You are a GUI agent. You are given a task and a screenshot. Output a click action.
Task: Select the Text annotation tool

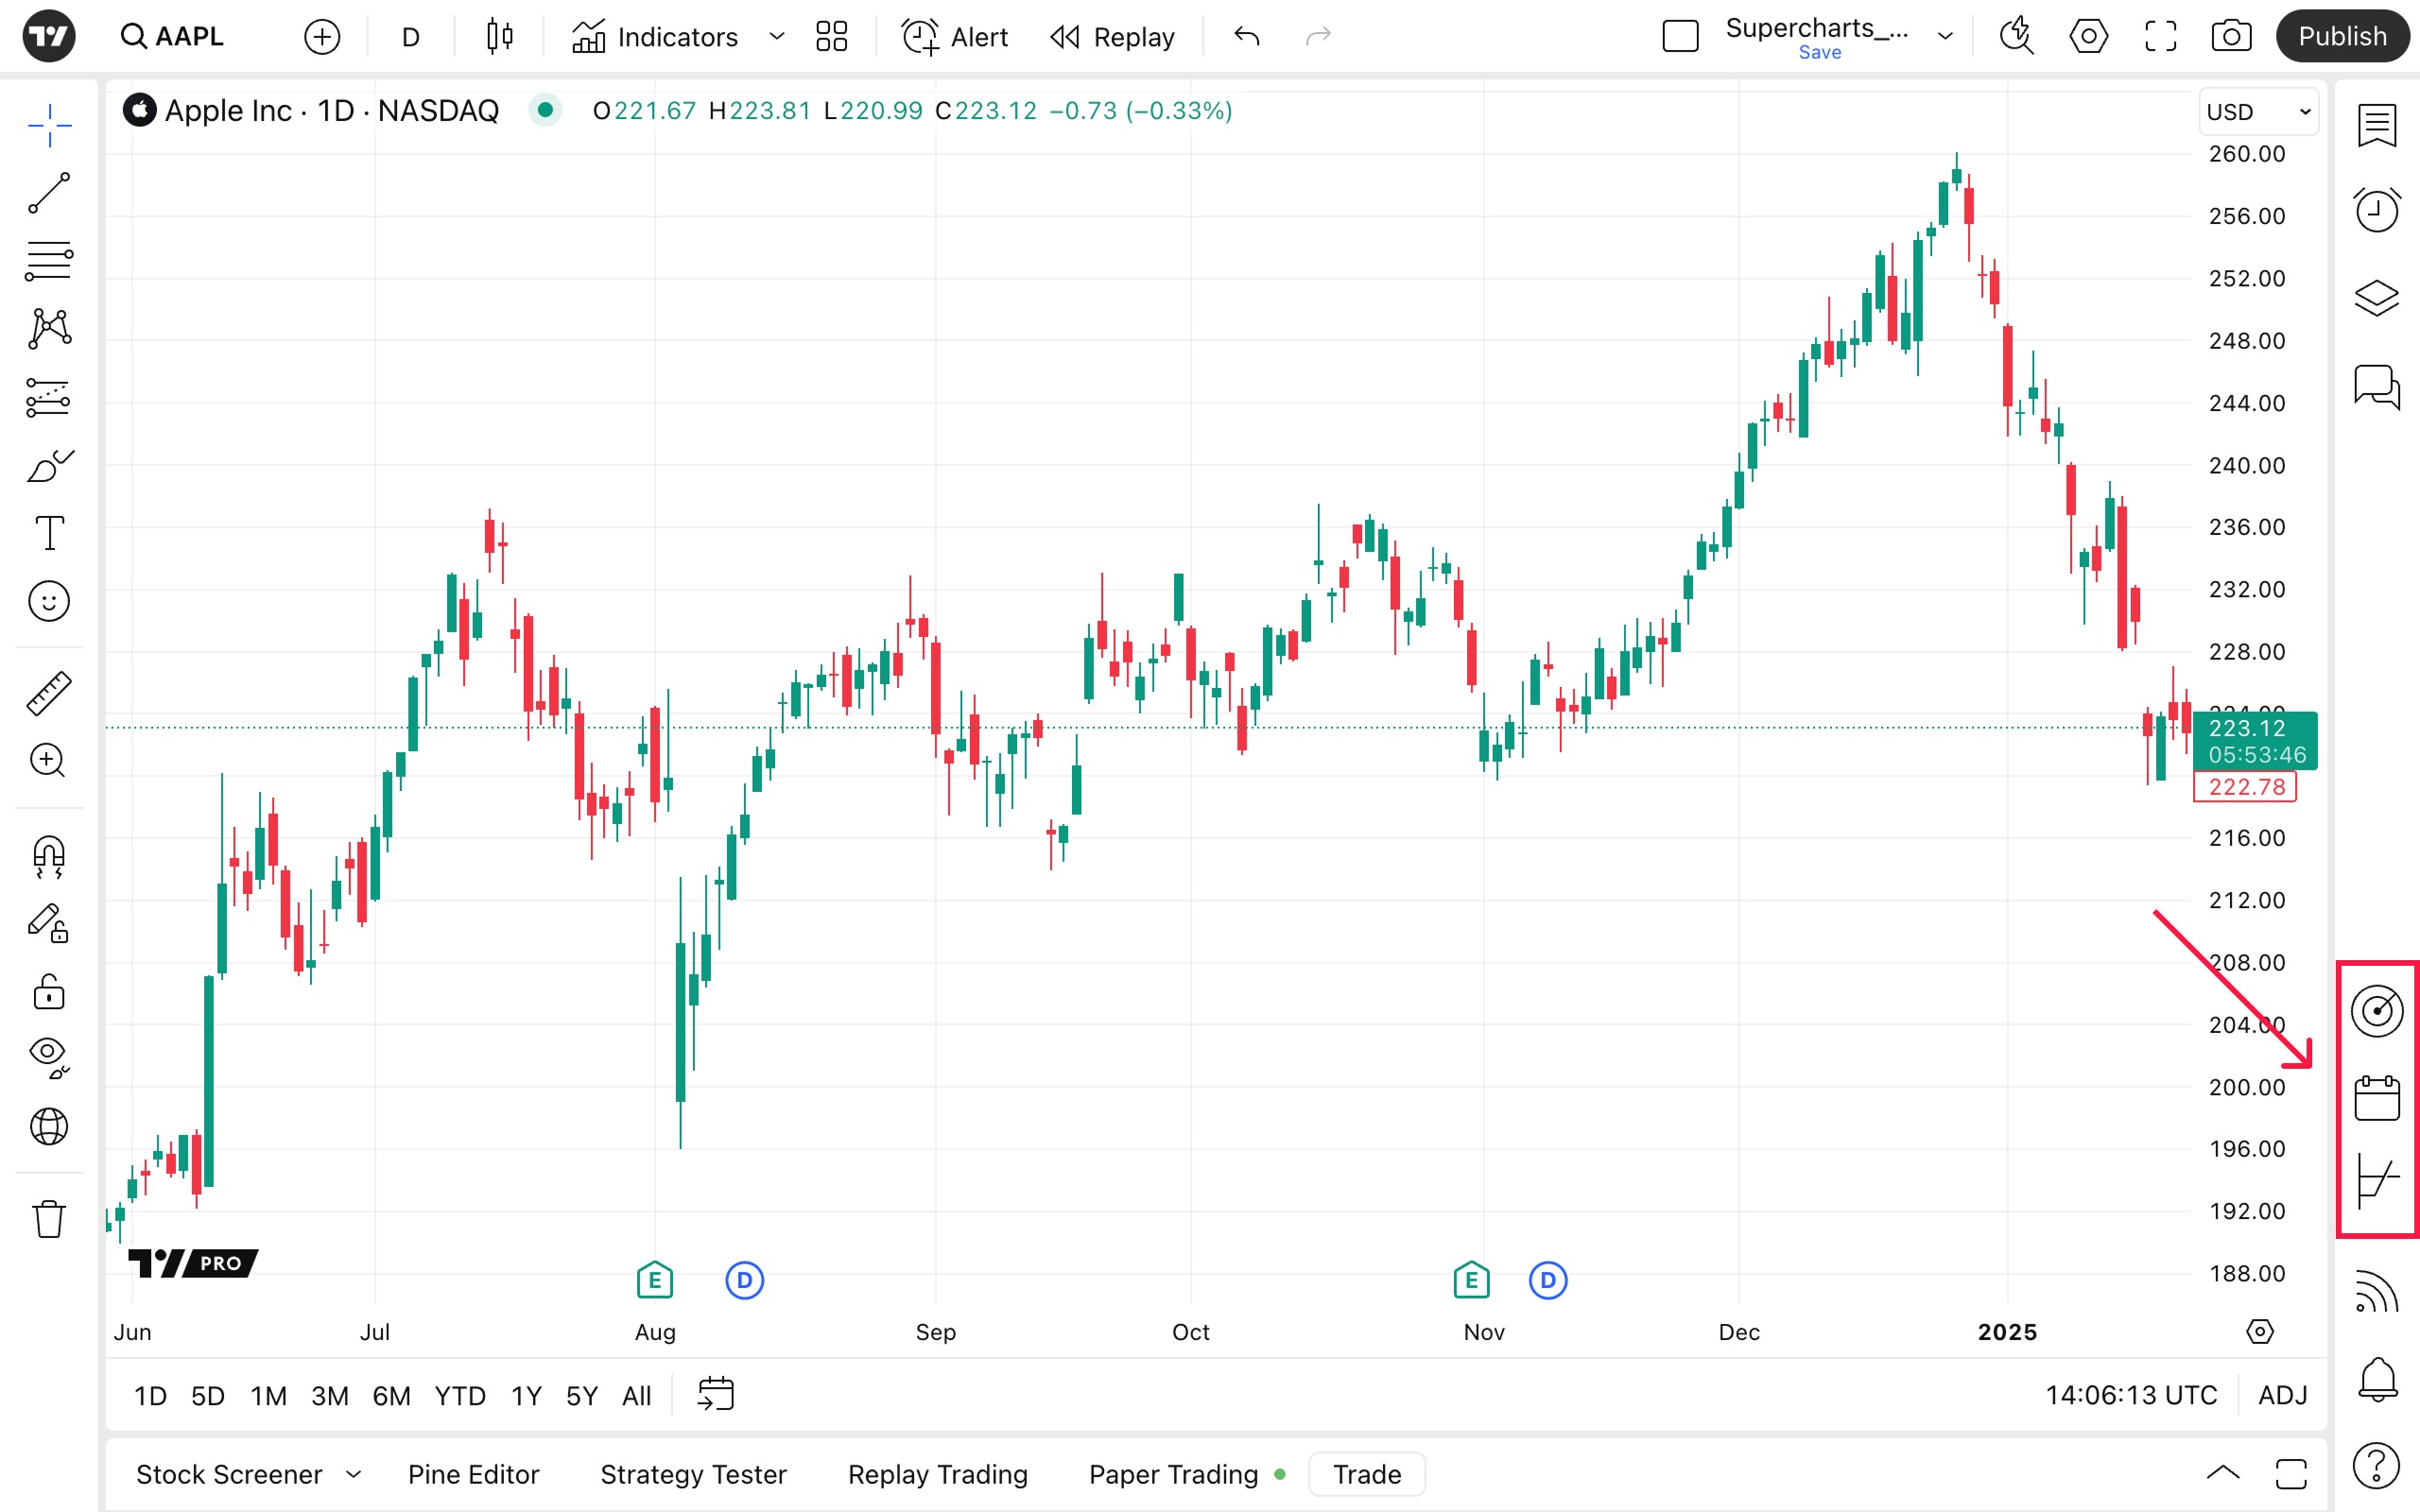click(x=48, y=533)
